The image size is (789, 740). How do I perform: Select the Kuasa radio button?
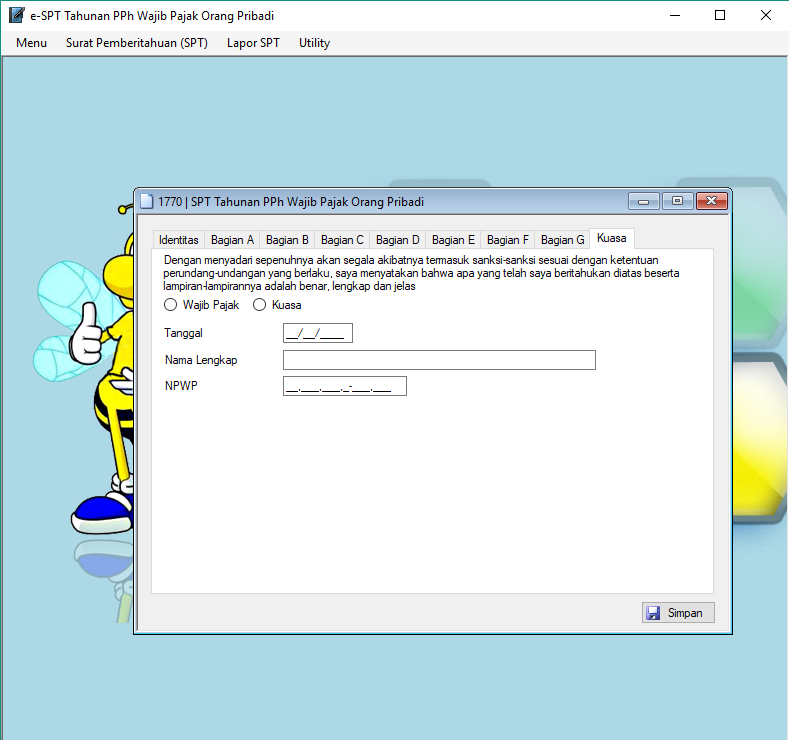[260, 305]
